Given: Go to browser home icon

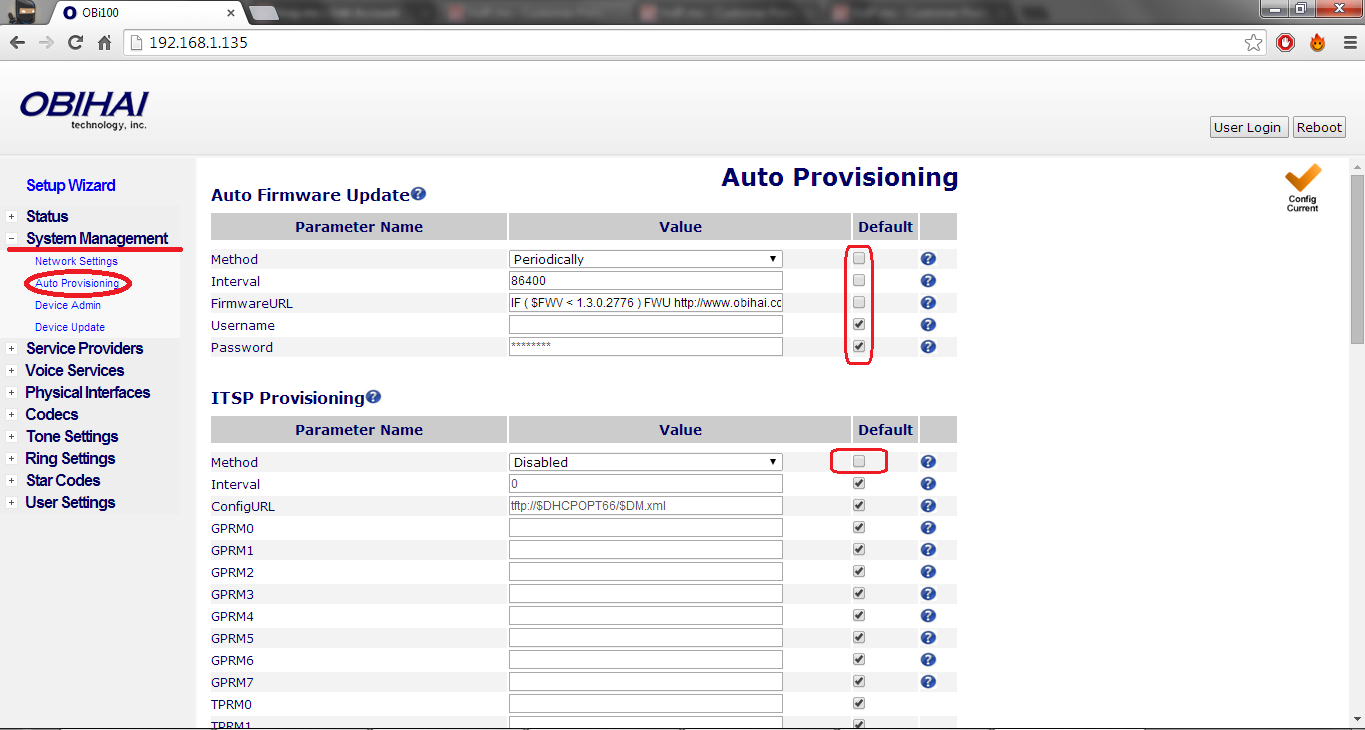Looking at the screenshot, I should pyautogui.click(x=104, y=43).
